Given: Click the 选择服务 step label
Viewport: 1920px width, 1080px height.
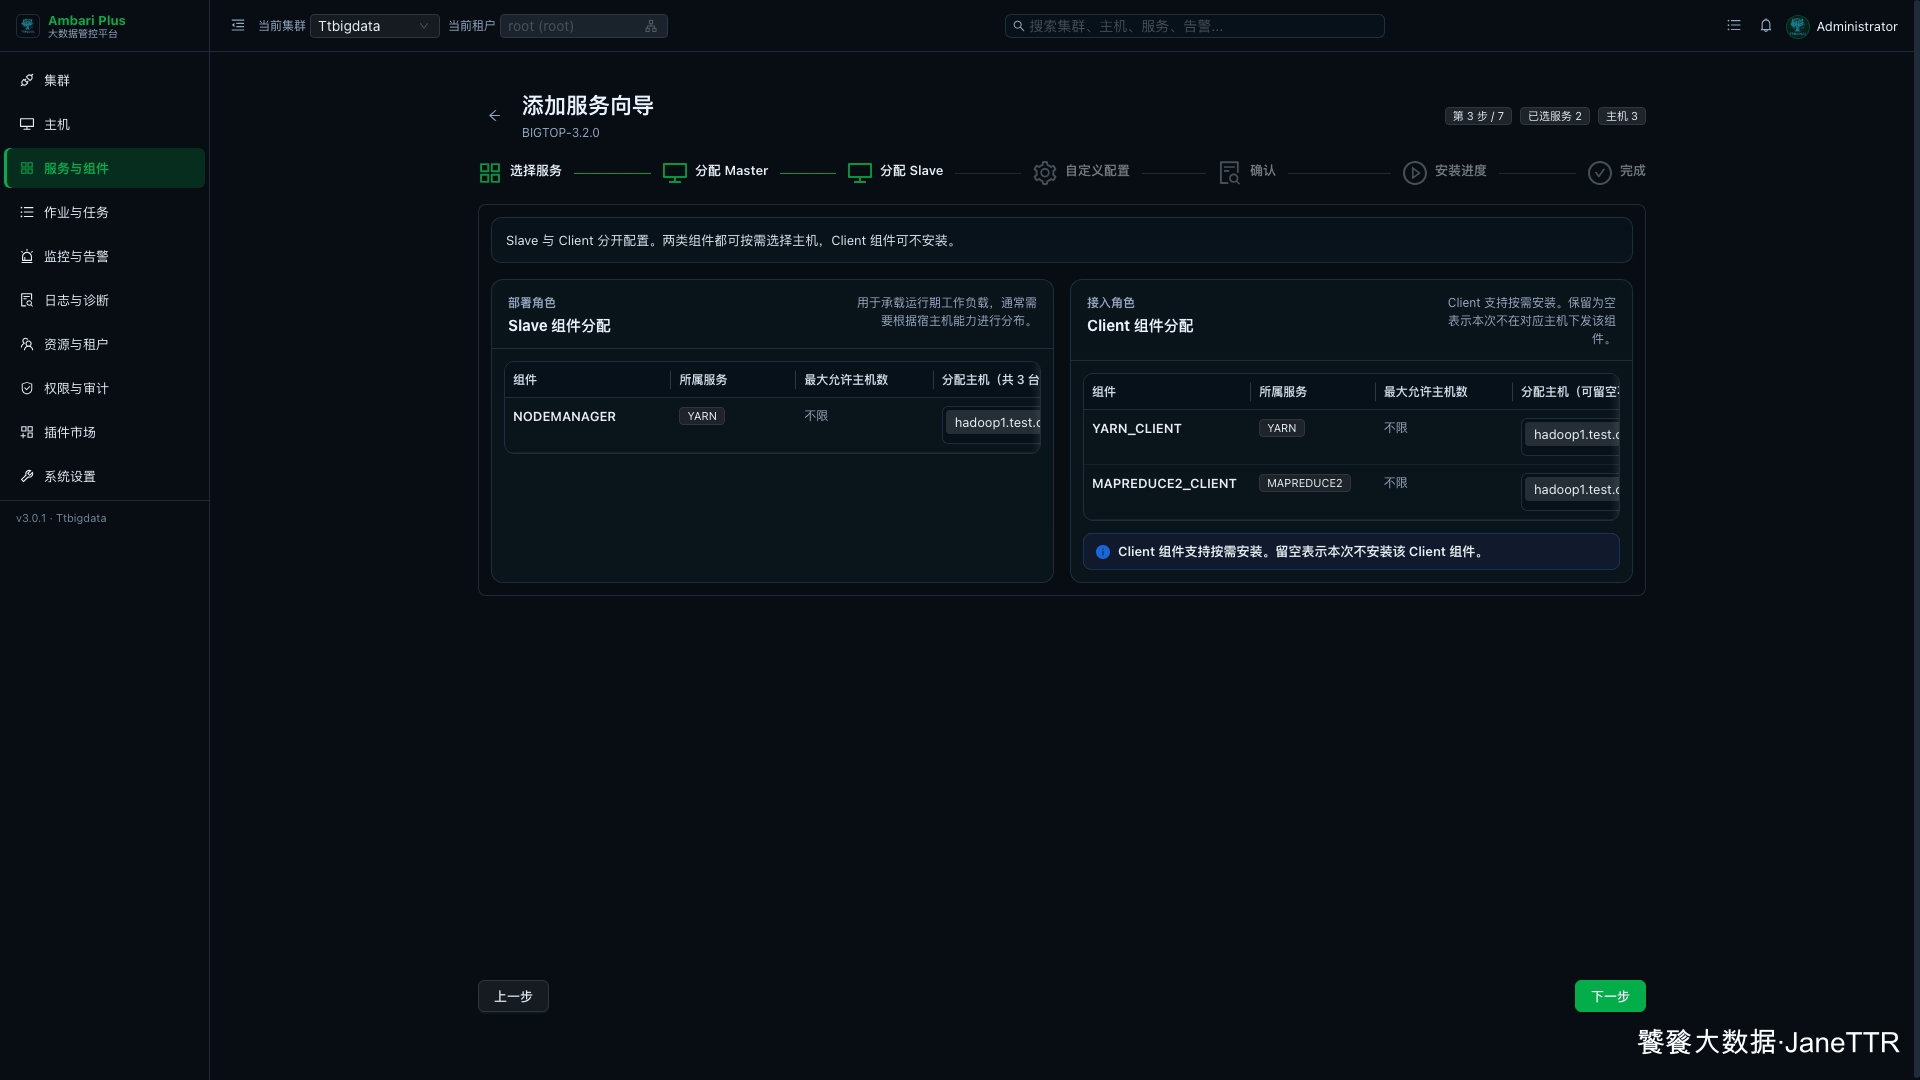Looking at the screenshot, I should tap(536, 171).
